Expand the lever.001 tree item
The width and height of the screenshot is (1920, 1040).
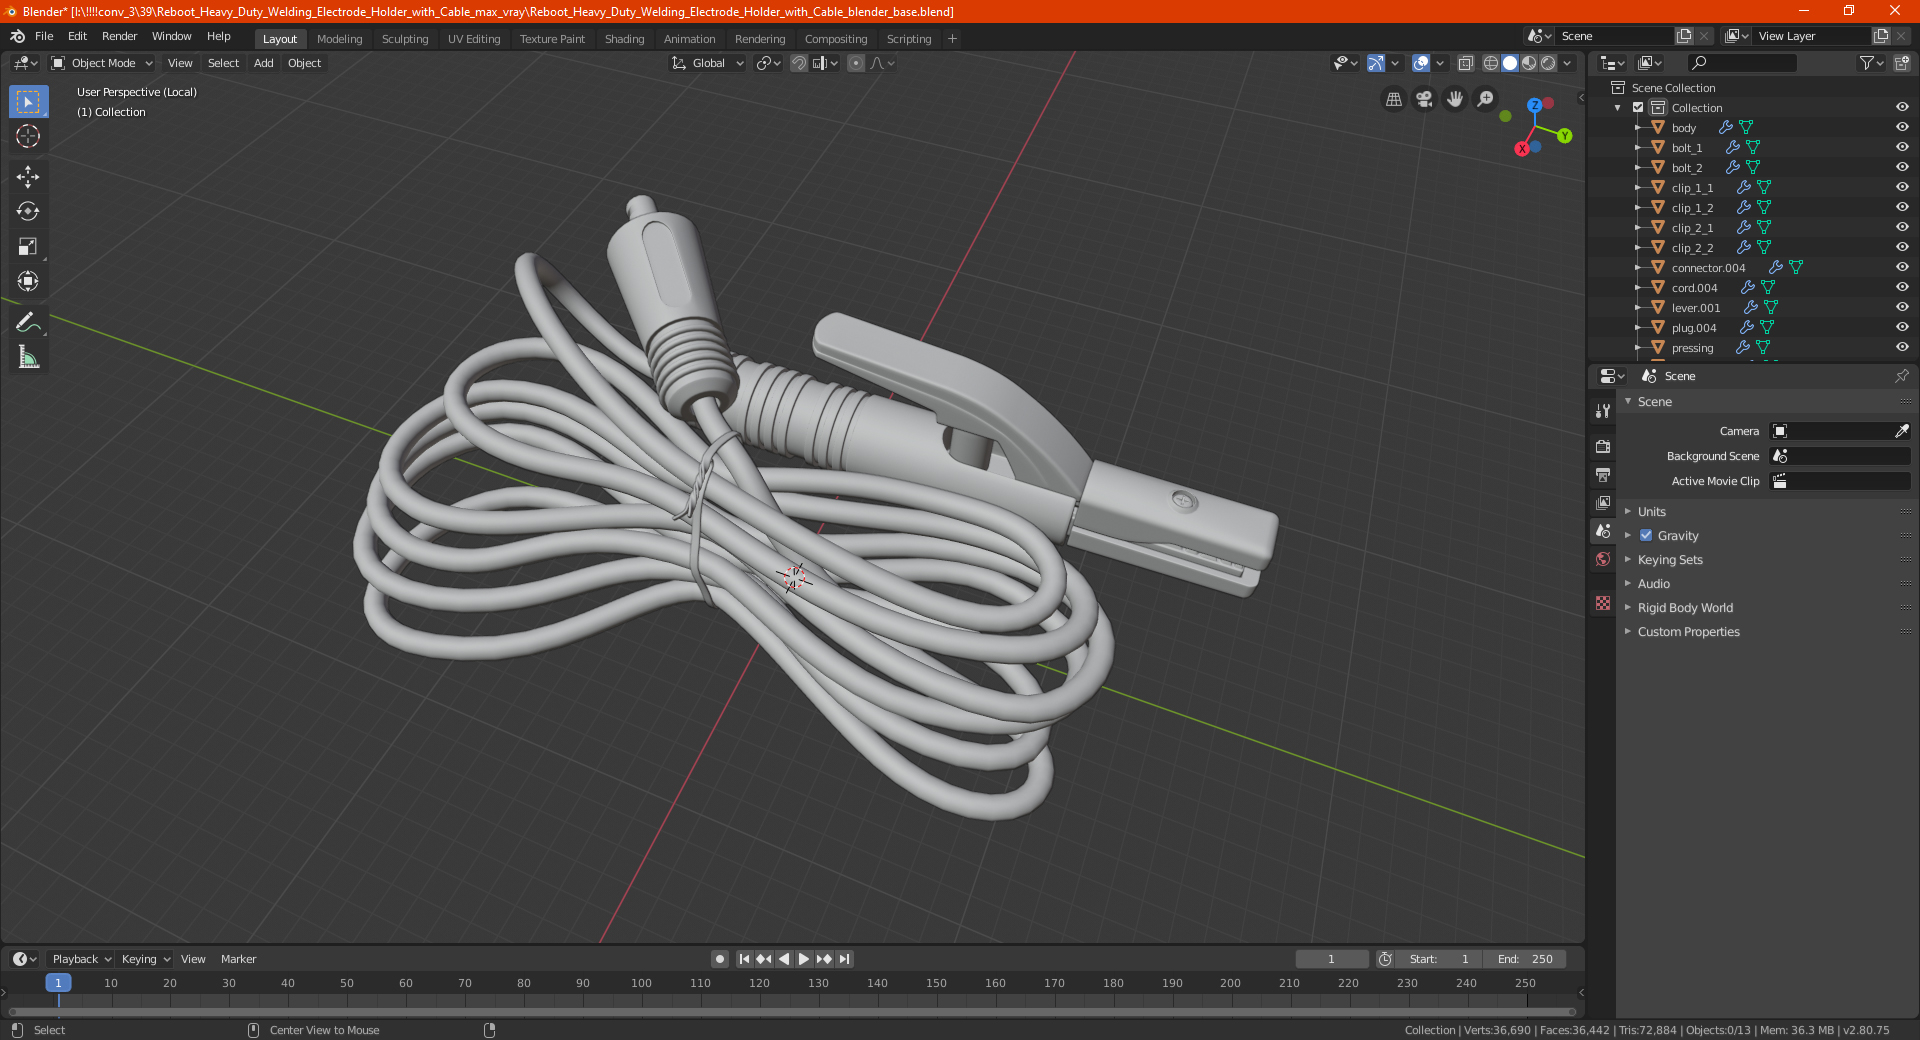[1638, 308]
